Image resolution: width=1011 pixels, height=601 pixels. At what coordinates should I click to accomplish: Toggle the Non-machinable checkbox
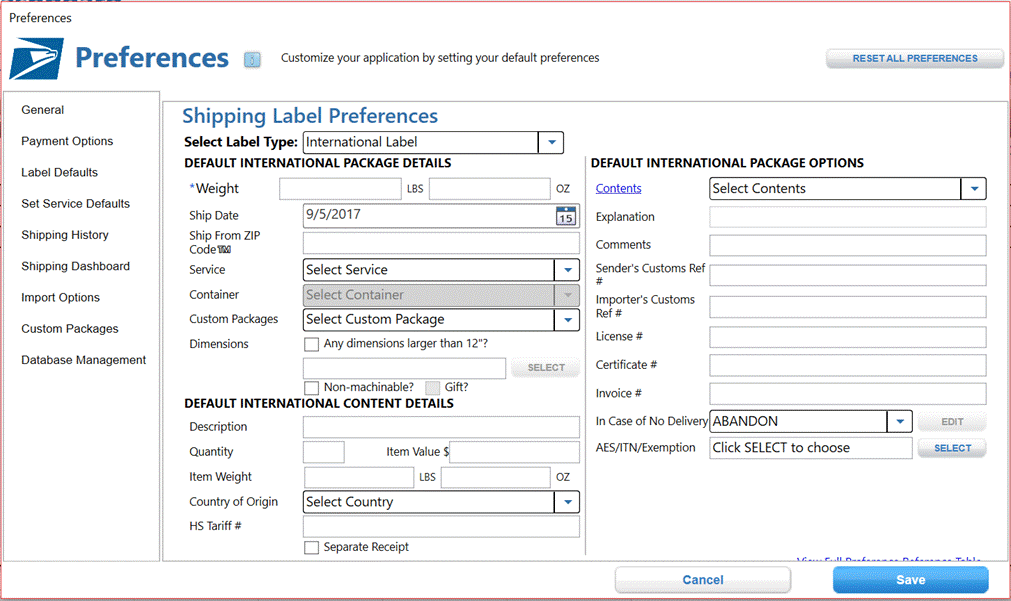click(311, 388)
